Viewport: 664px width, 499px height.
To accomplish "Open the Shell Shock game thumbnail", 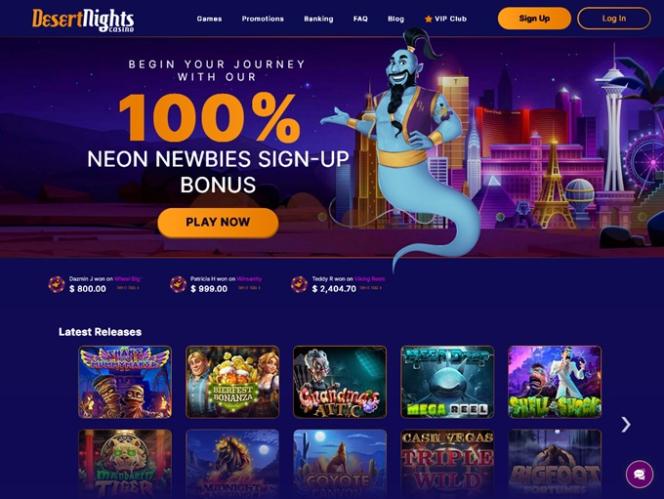I will (555, 382).
